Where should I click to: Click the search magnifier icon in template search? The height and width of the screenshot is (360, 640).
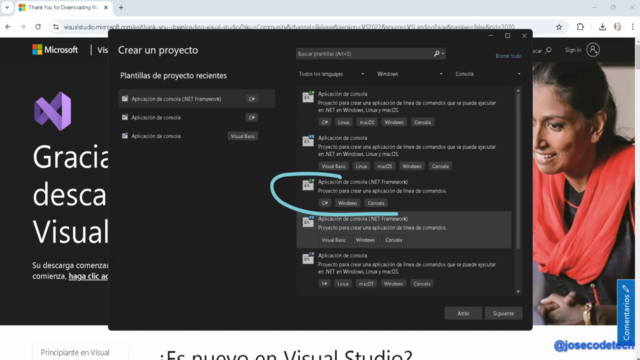pyautogui.click(x=436, y=53)
